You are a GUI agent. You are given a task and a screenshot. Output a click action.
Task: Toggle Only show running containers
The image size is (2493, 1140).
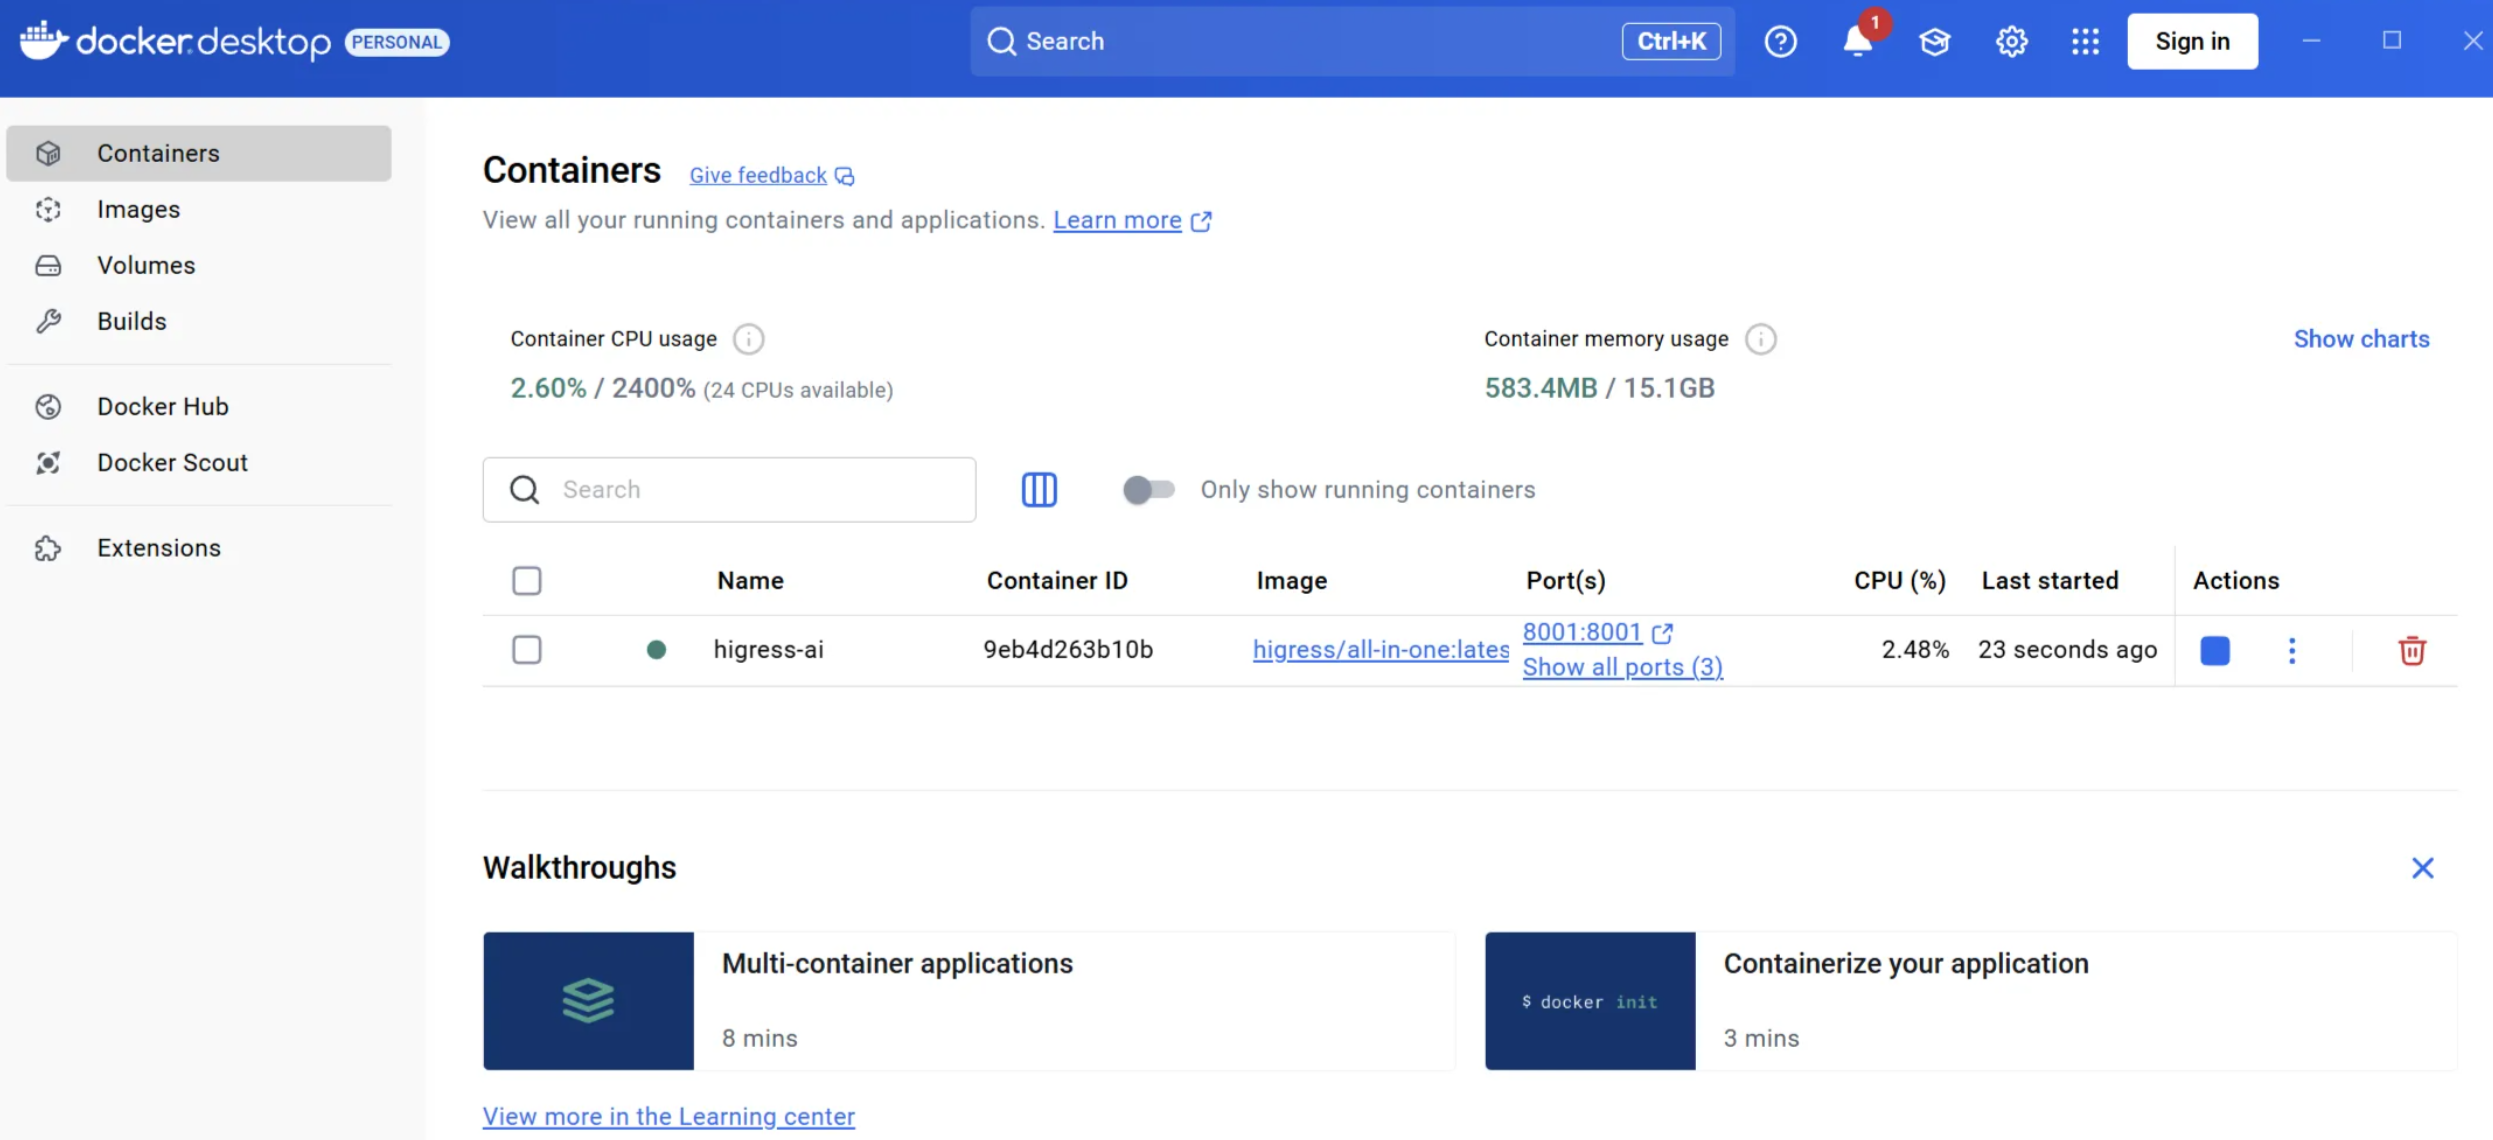coord(1148,490)
